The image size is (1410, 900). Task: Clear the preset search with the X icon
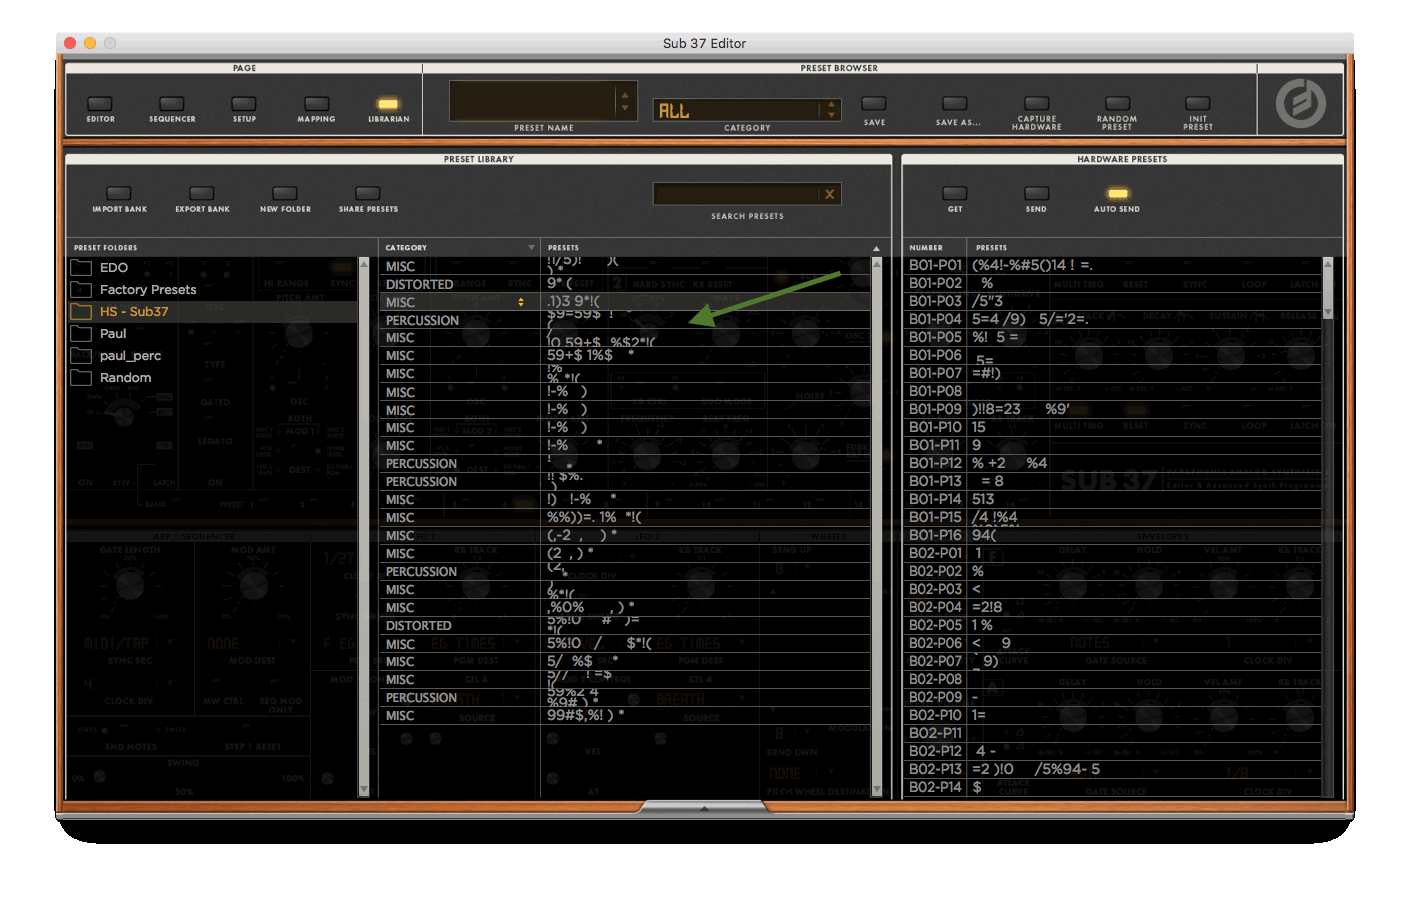click(829, 194)
